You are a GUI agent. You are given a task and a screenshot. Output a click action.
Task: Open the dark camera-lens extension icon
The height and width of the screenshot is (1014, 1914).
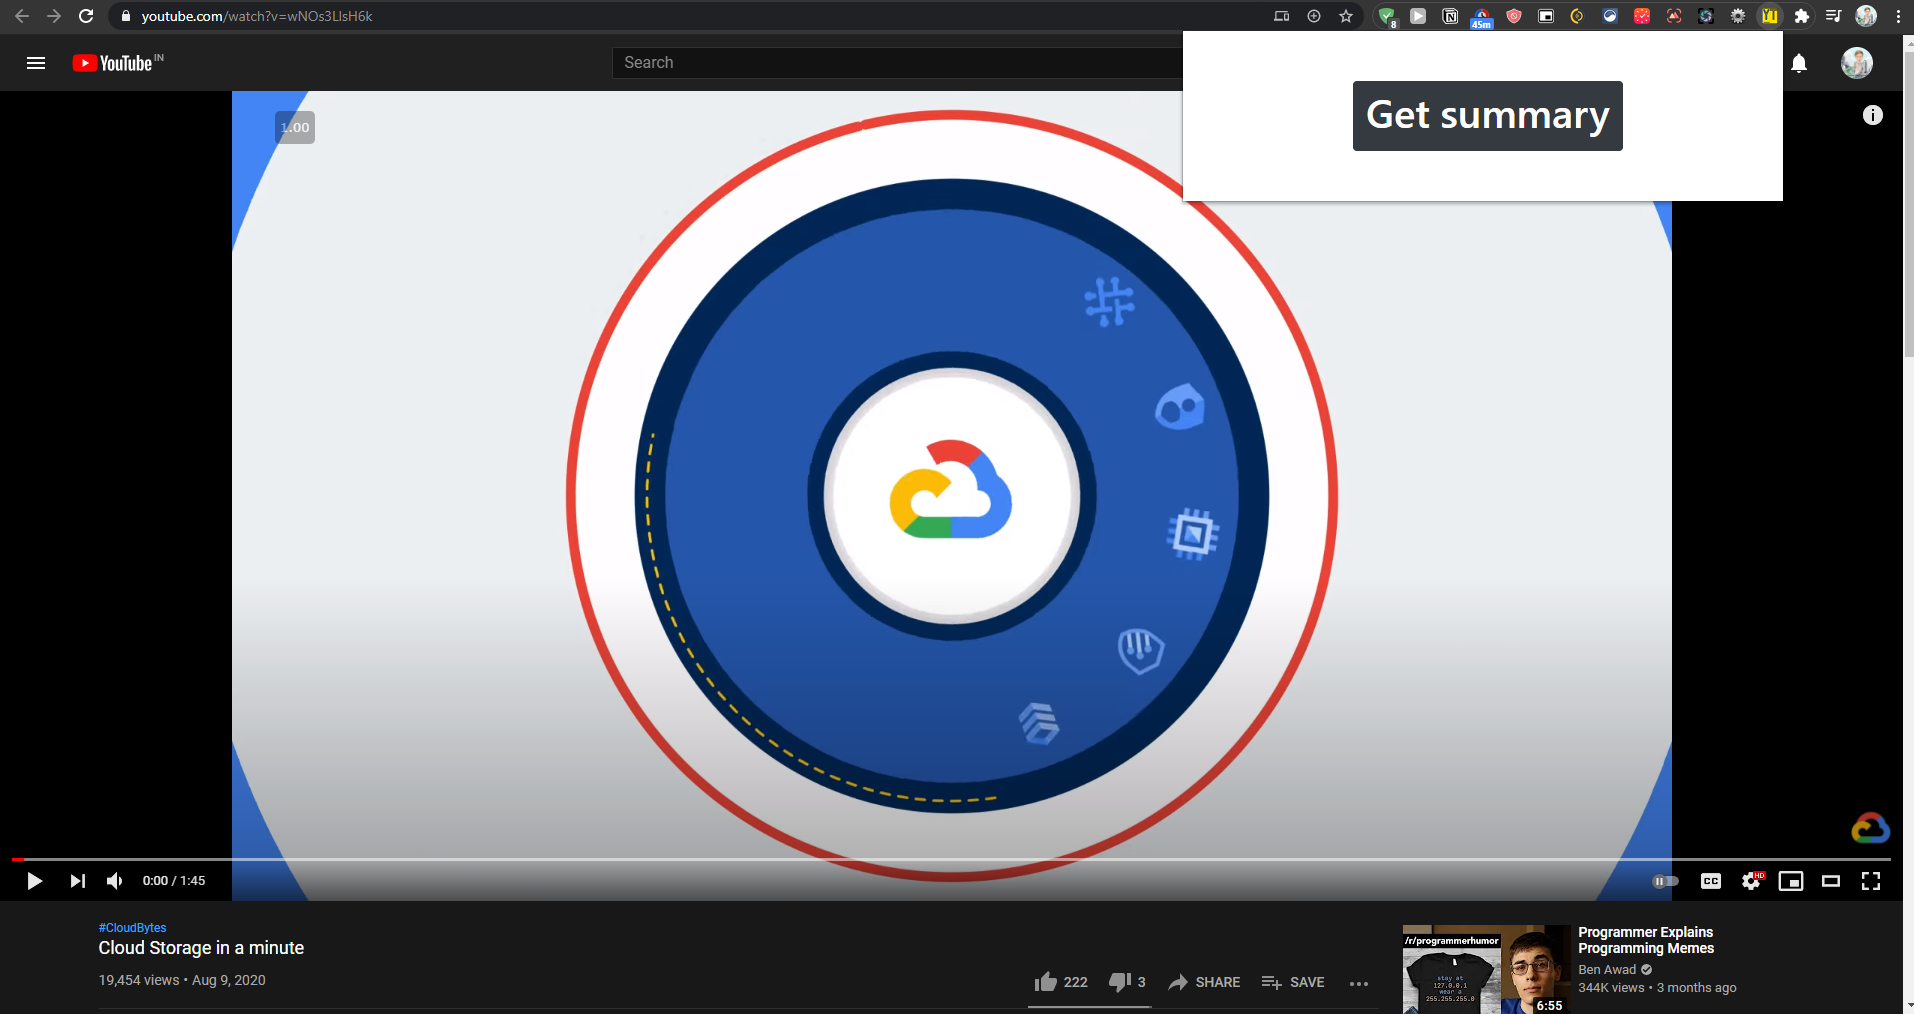pyautogui.click(x=1706, y=16)
